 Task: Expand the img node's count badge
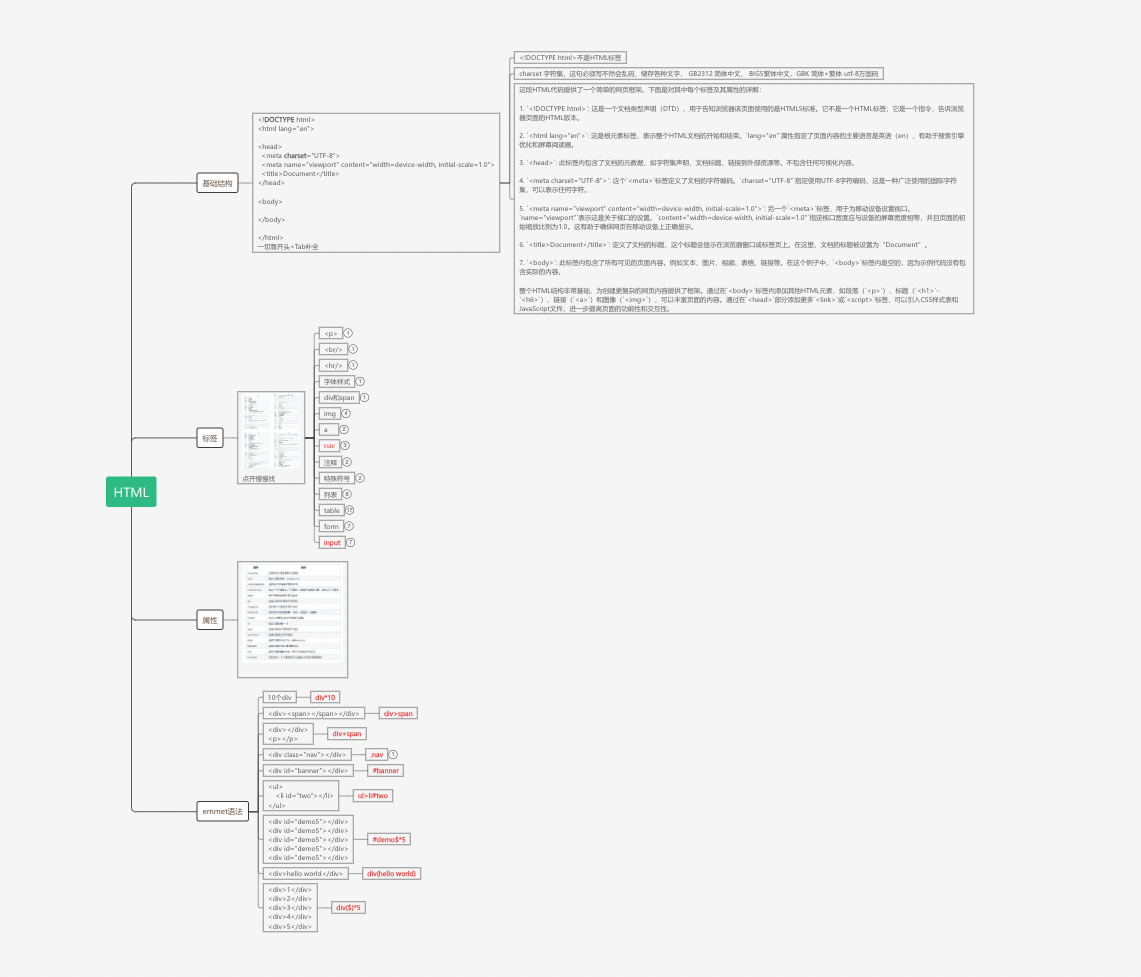346,413
